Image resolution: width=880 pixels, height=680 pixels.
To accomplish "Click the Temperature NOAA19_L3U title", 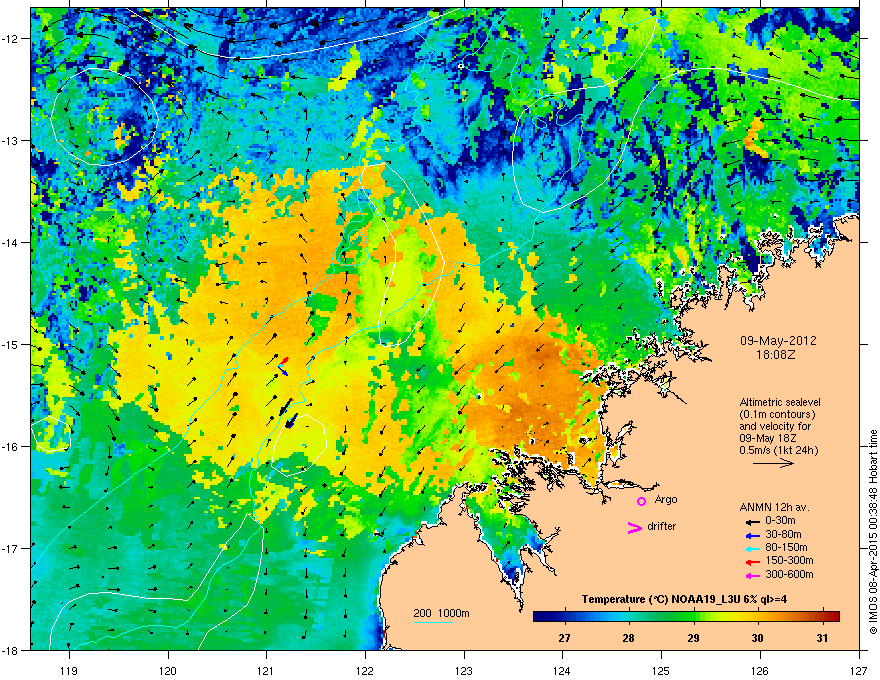I will 684,599.
